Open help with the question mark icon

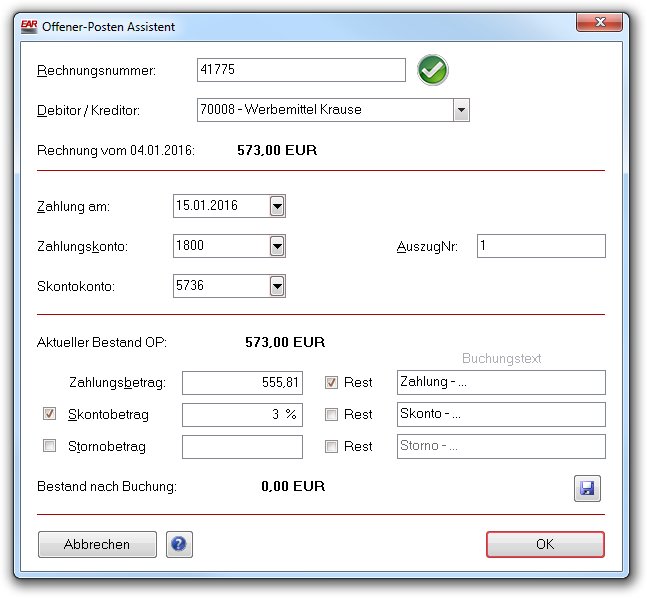(x=179, y=544)
